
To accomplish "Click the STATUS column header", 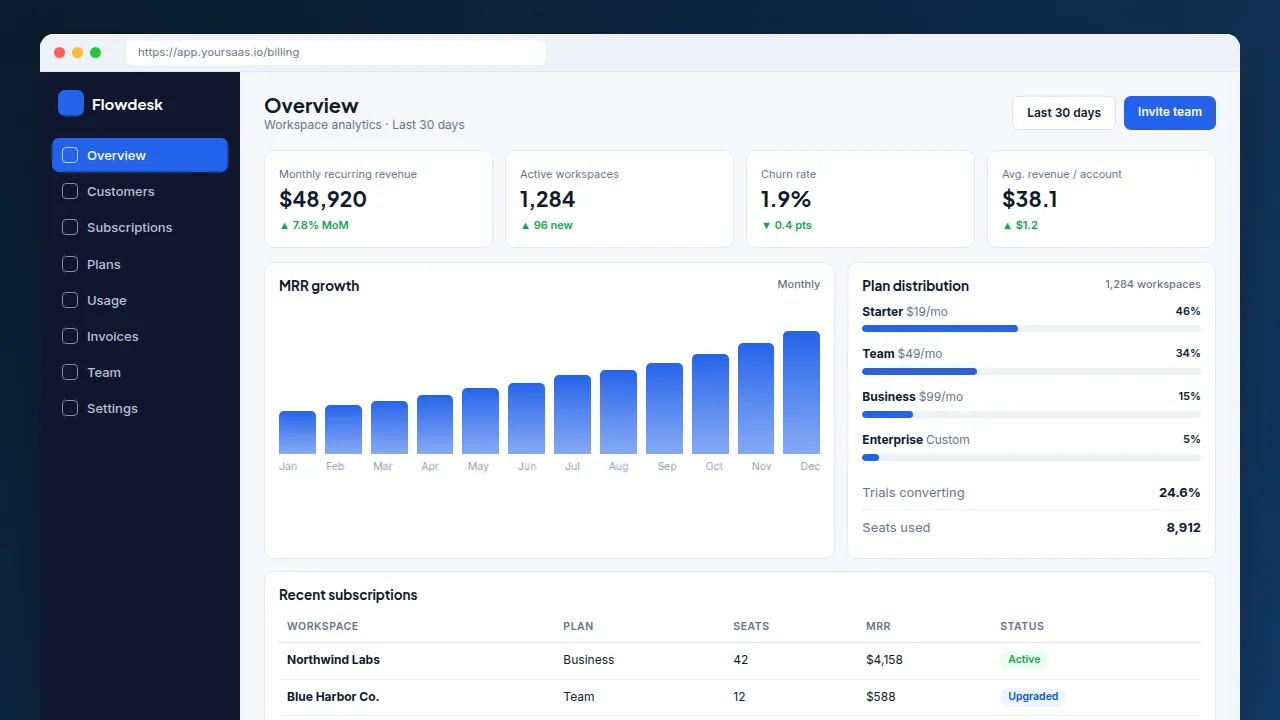I will (x=1022, y=626).
